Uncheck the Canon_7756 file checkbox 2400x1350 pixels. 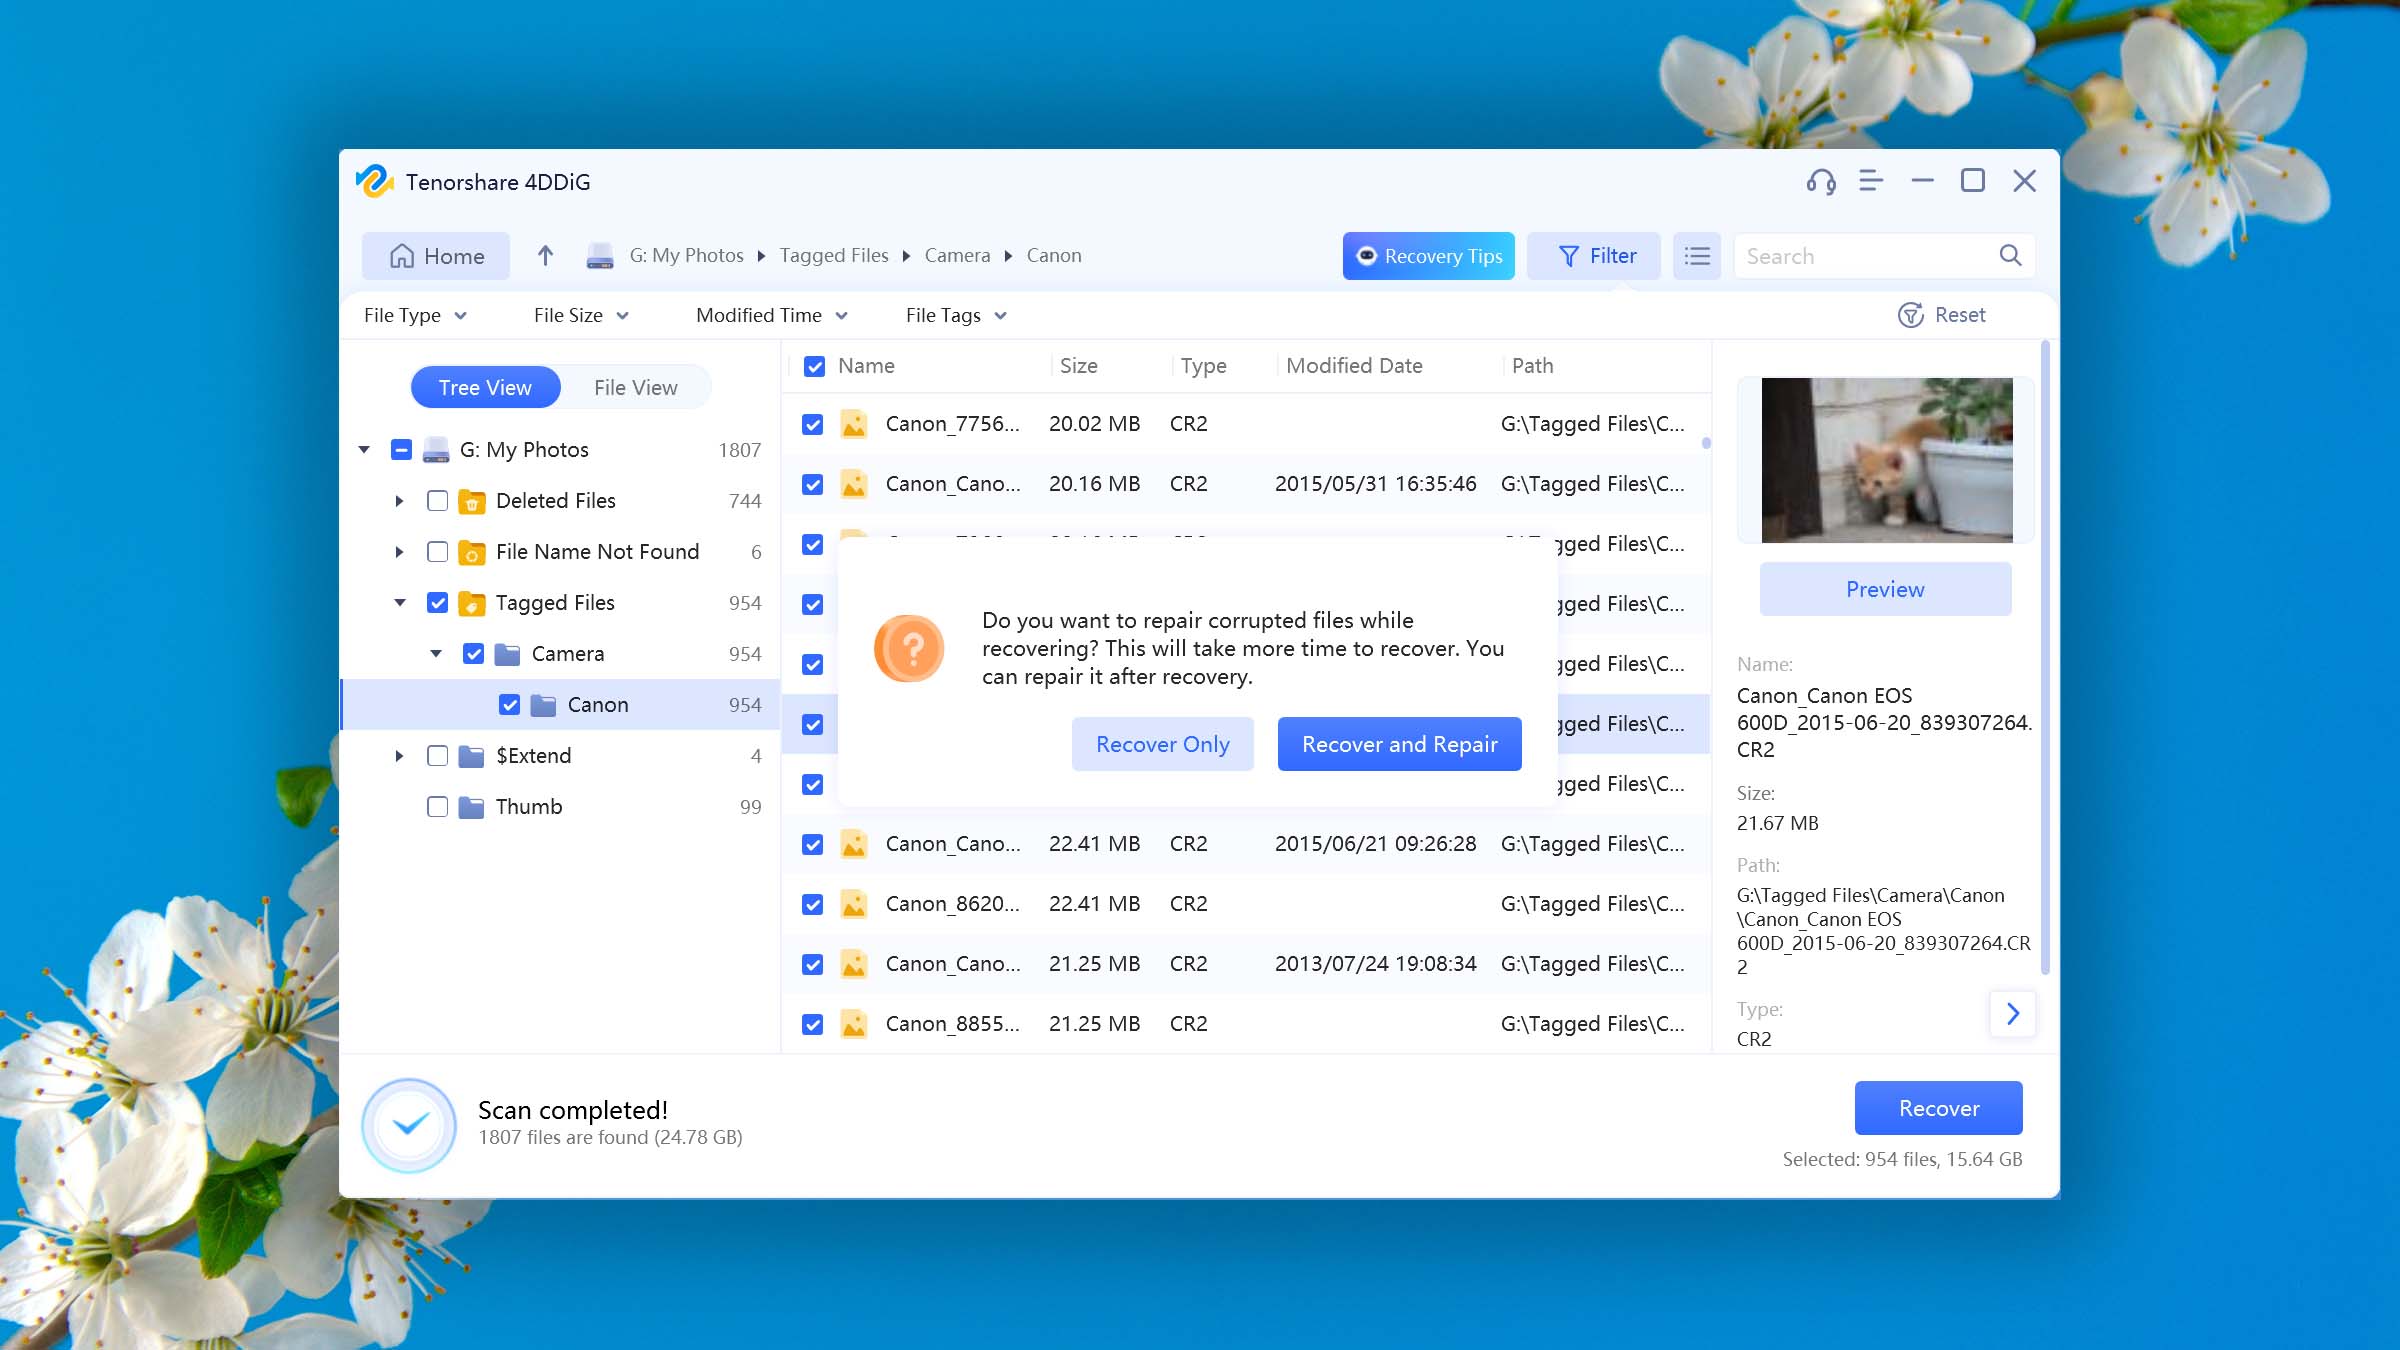click(x=813, y=424)
